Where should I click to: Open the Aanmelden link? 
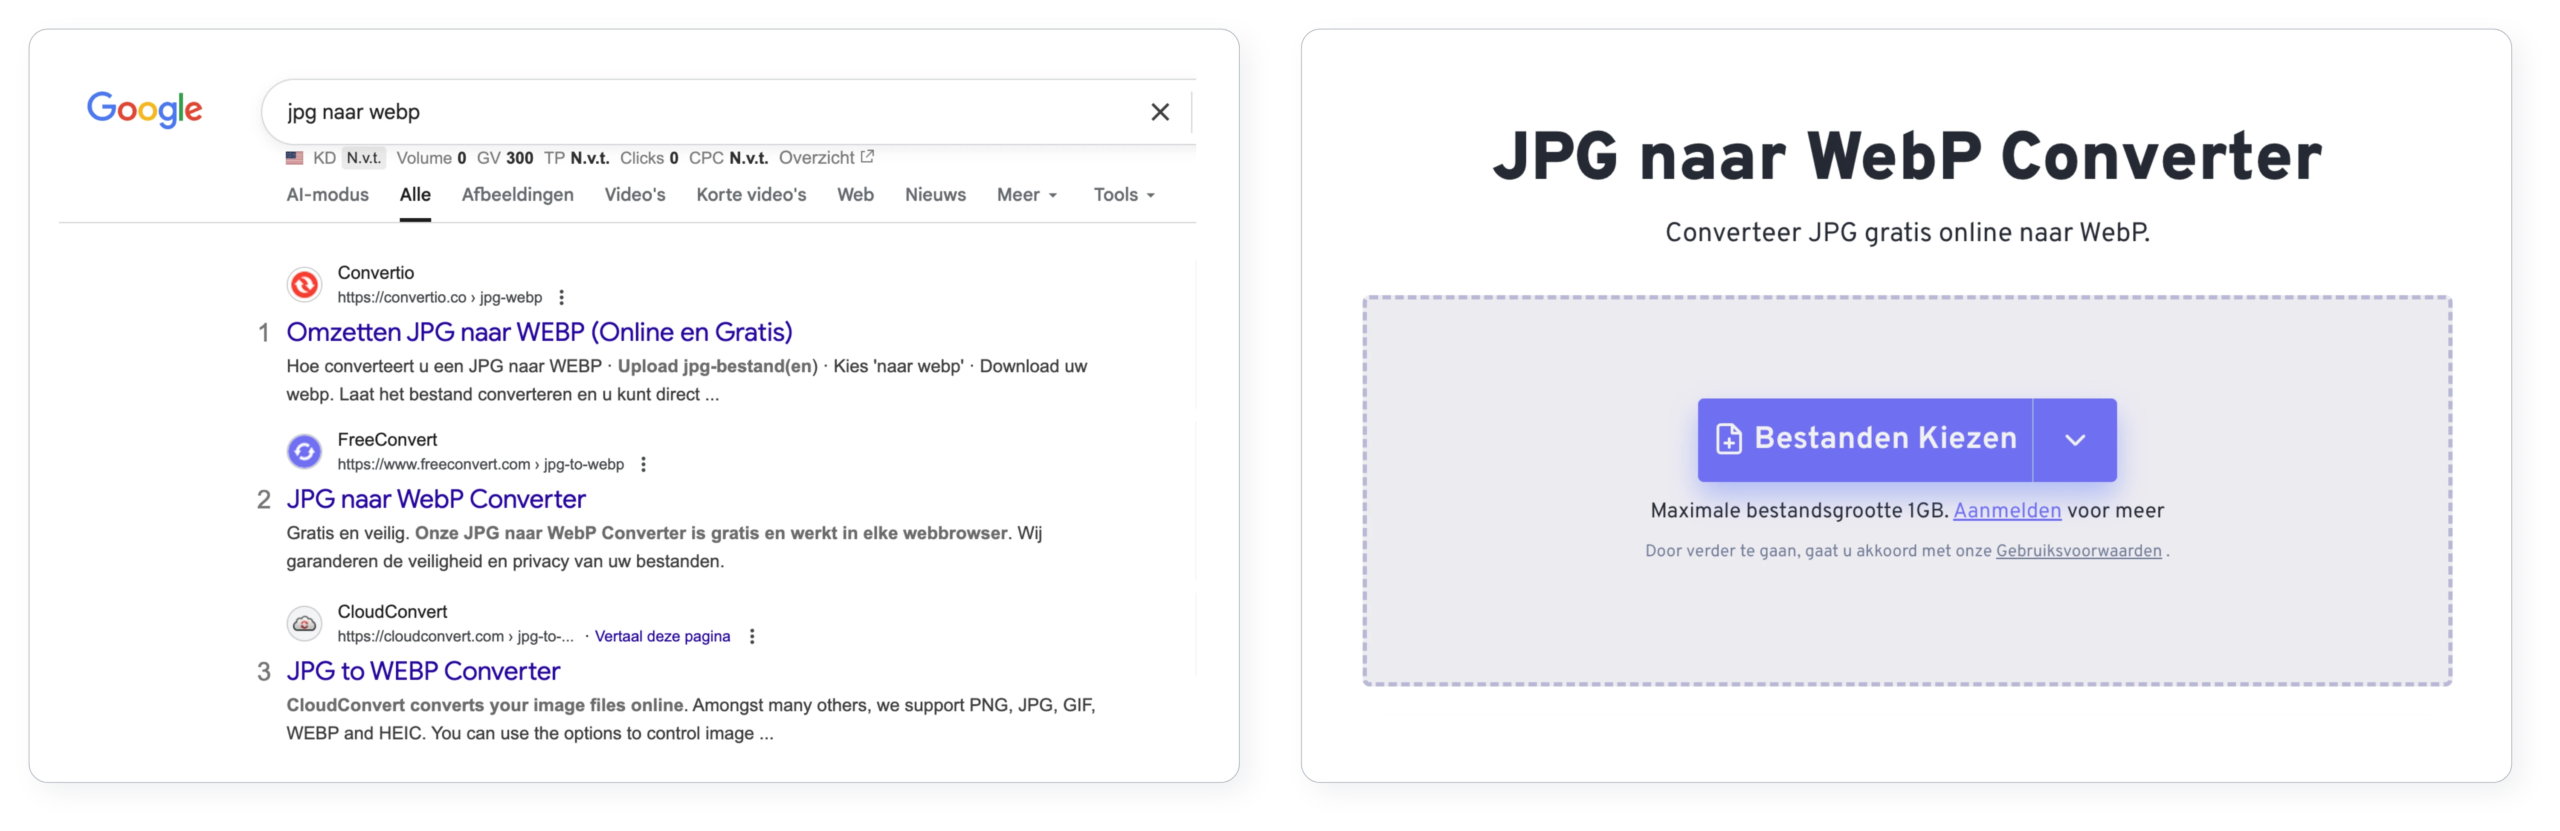click(x=2007, y=511)
